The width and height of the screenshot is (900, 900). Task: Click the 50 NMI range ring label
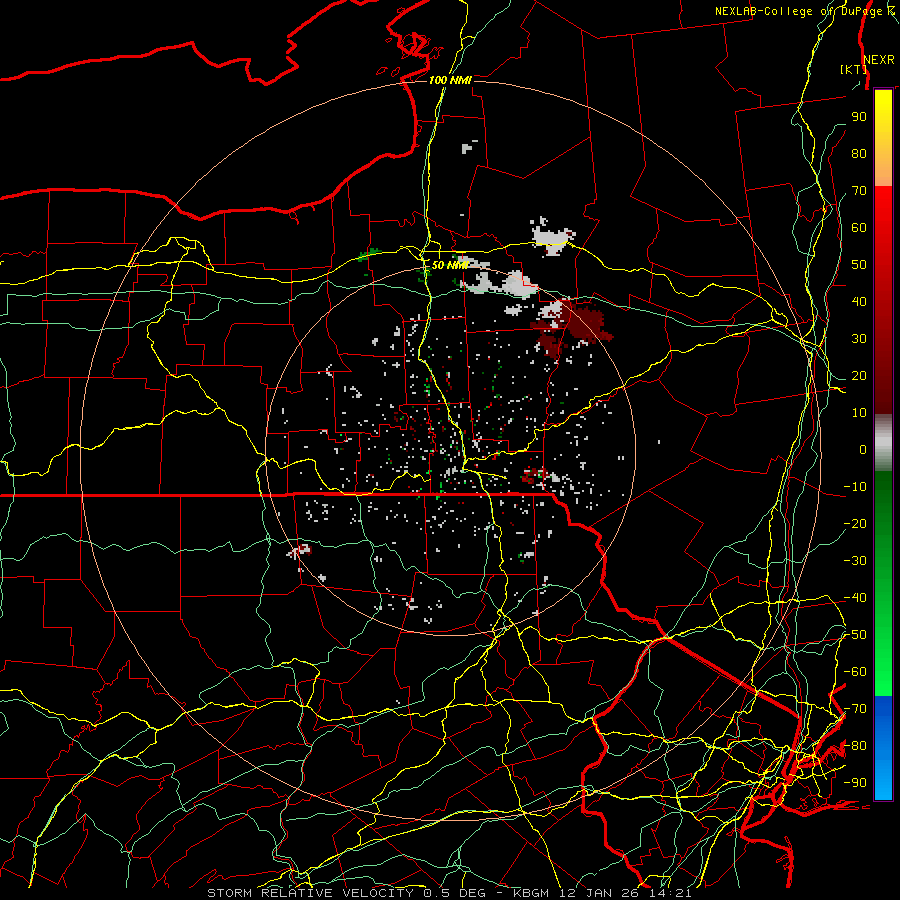tap(449, 265)
